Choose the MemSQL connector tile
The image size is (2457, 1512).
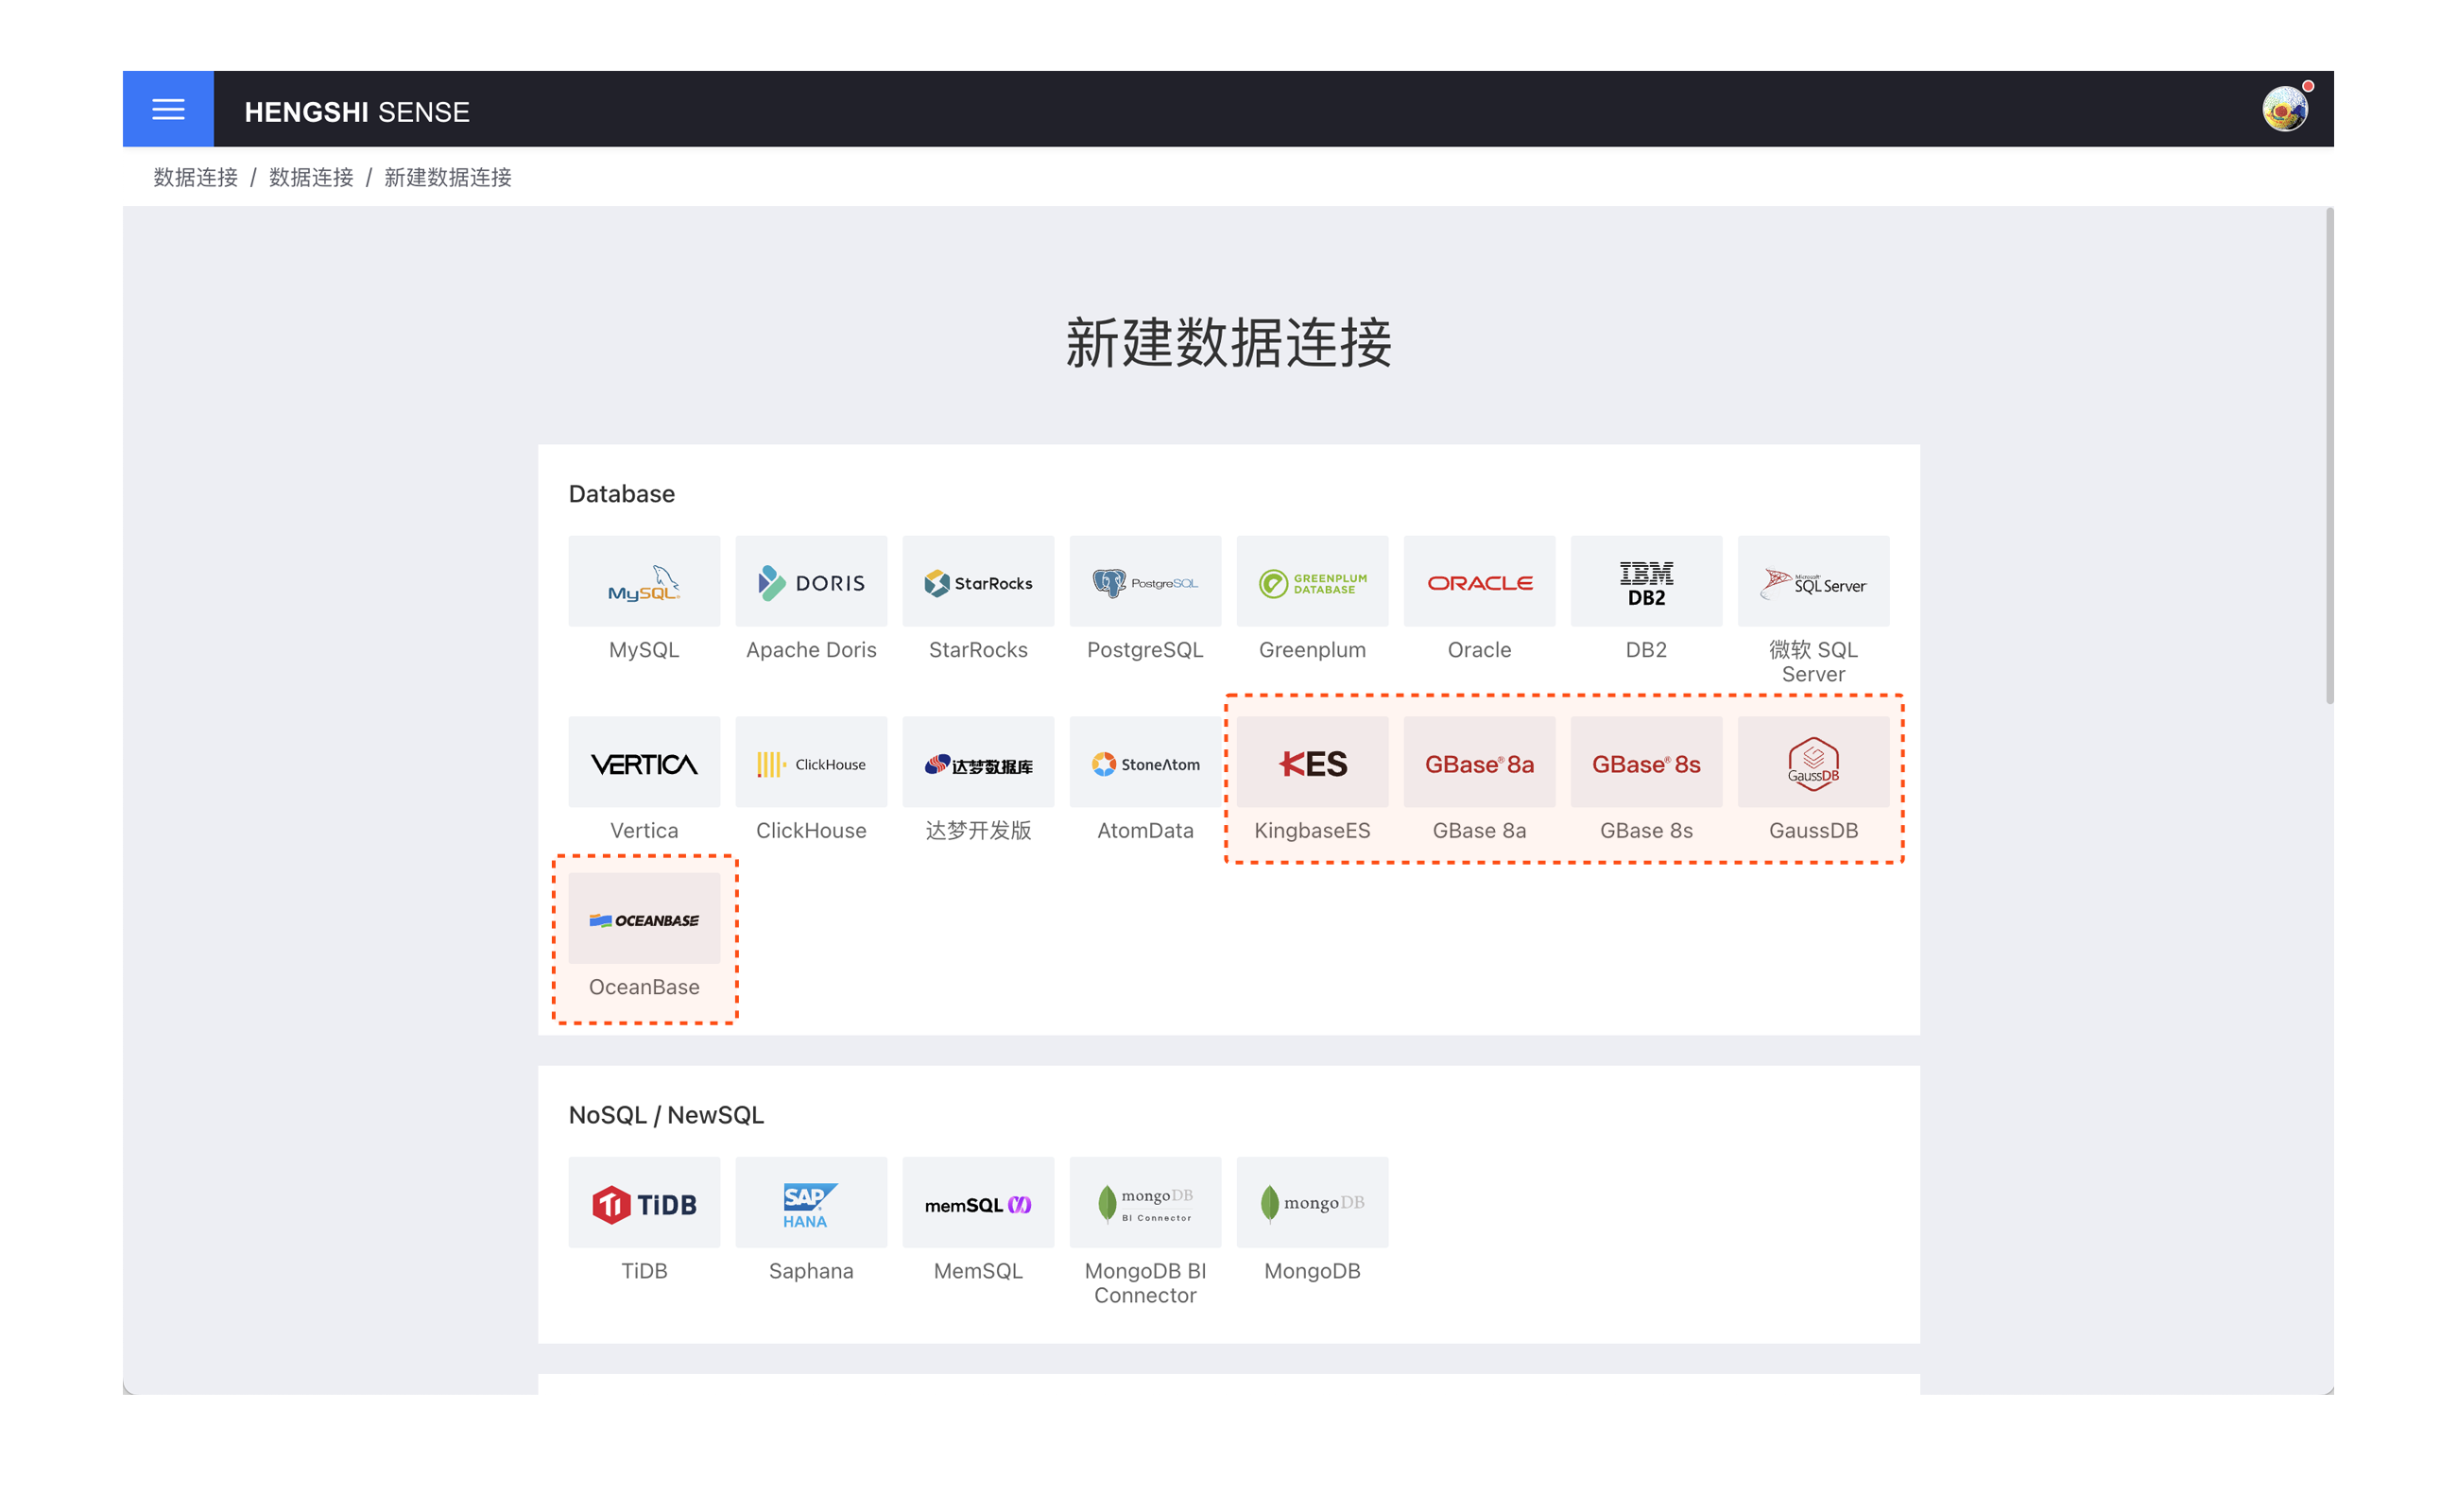(978, 1202)
